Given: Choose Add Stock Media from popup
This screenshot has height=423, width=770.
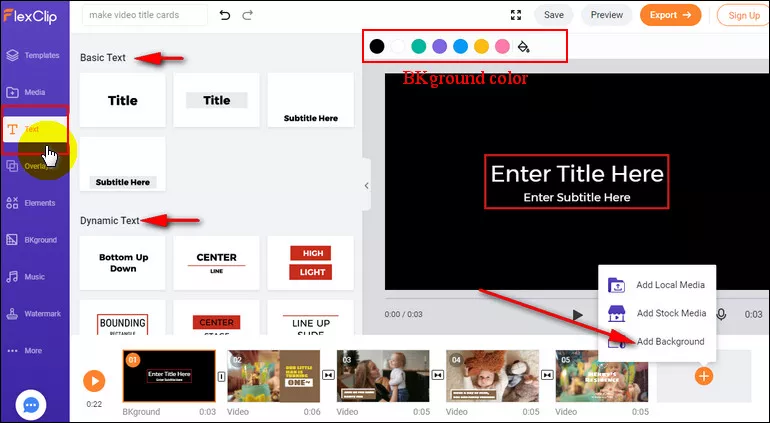Looking at the screenshot, I should pos(657,313).
